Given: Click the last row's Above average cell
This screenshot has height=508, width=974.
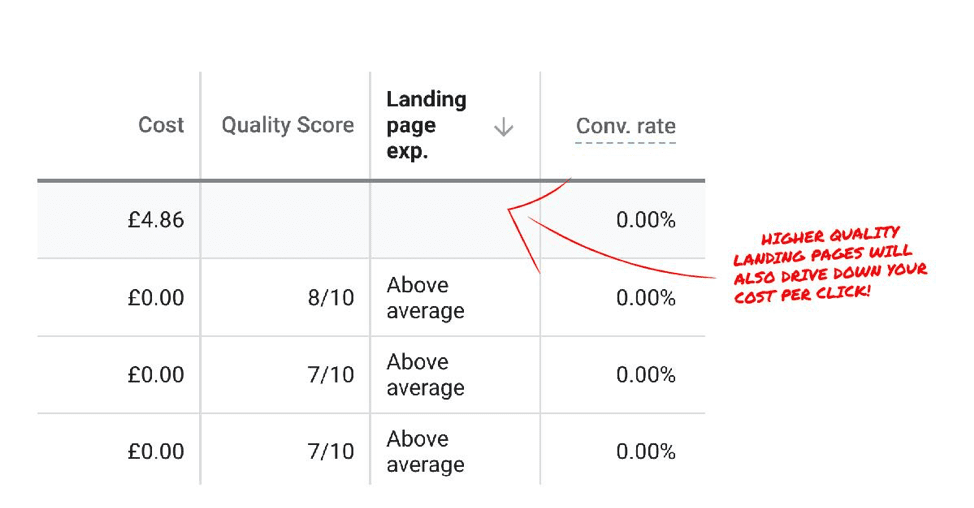Looking at the screenshot, I should point(426,451).
